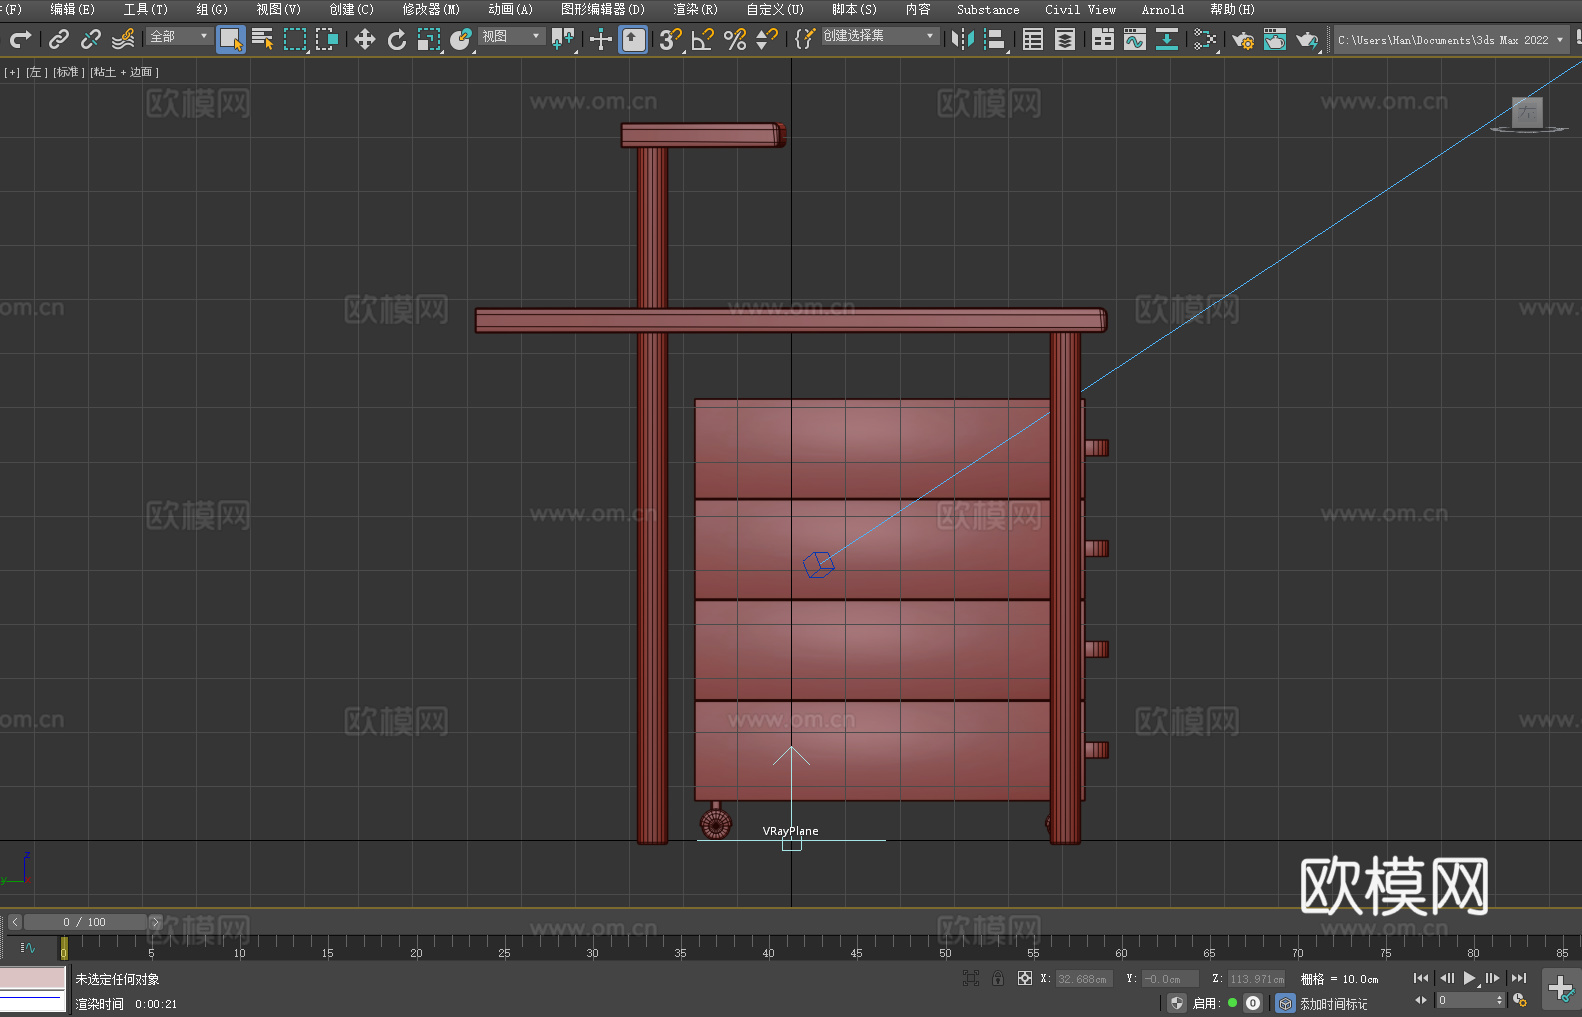Activate the Select and Rotate tool

coord(397,39)
